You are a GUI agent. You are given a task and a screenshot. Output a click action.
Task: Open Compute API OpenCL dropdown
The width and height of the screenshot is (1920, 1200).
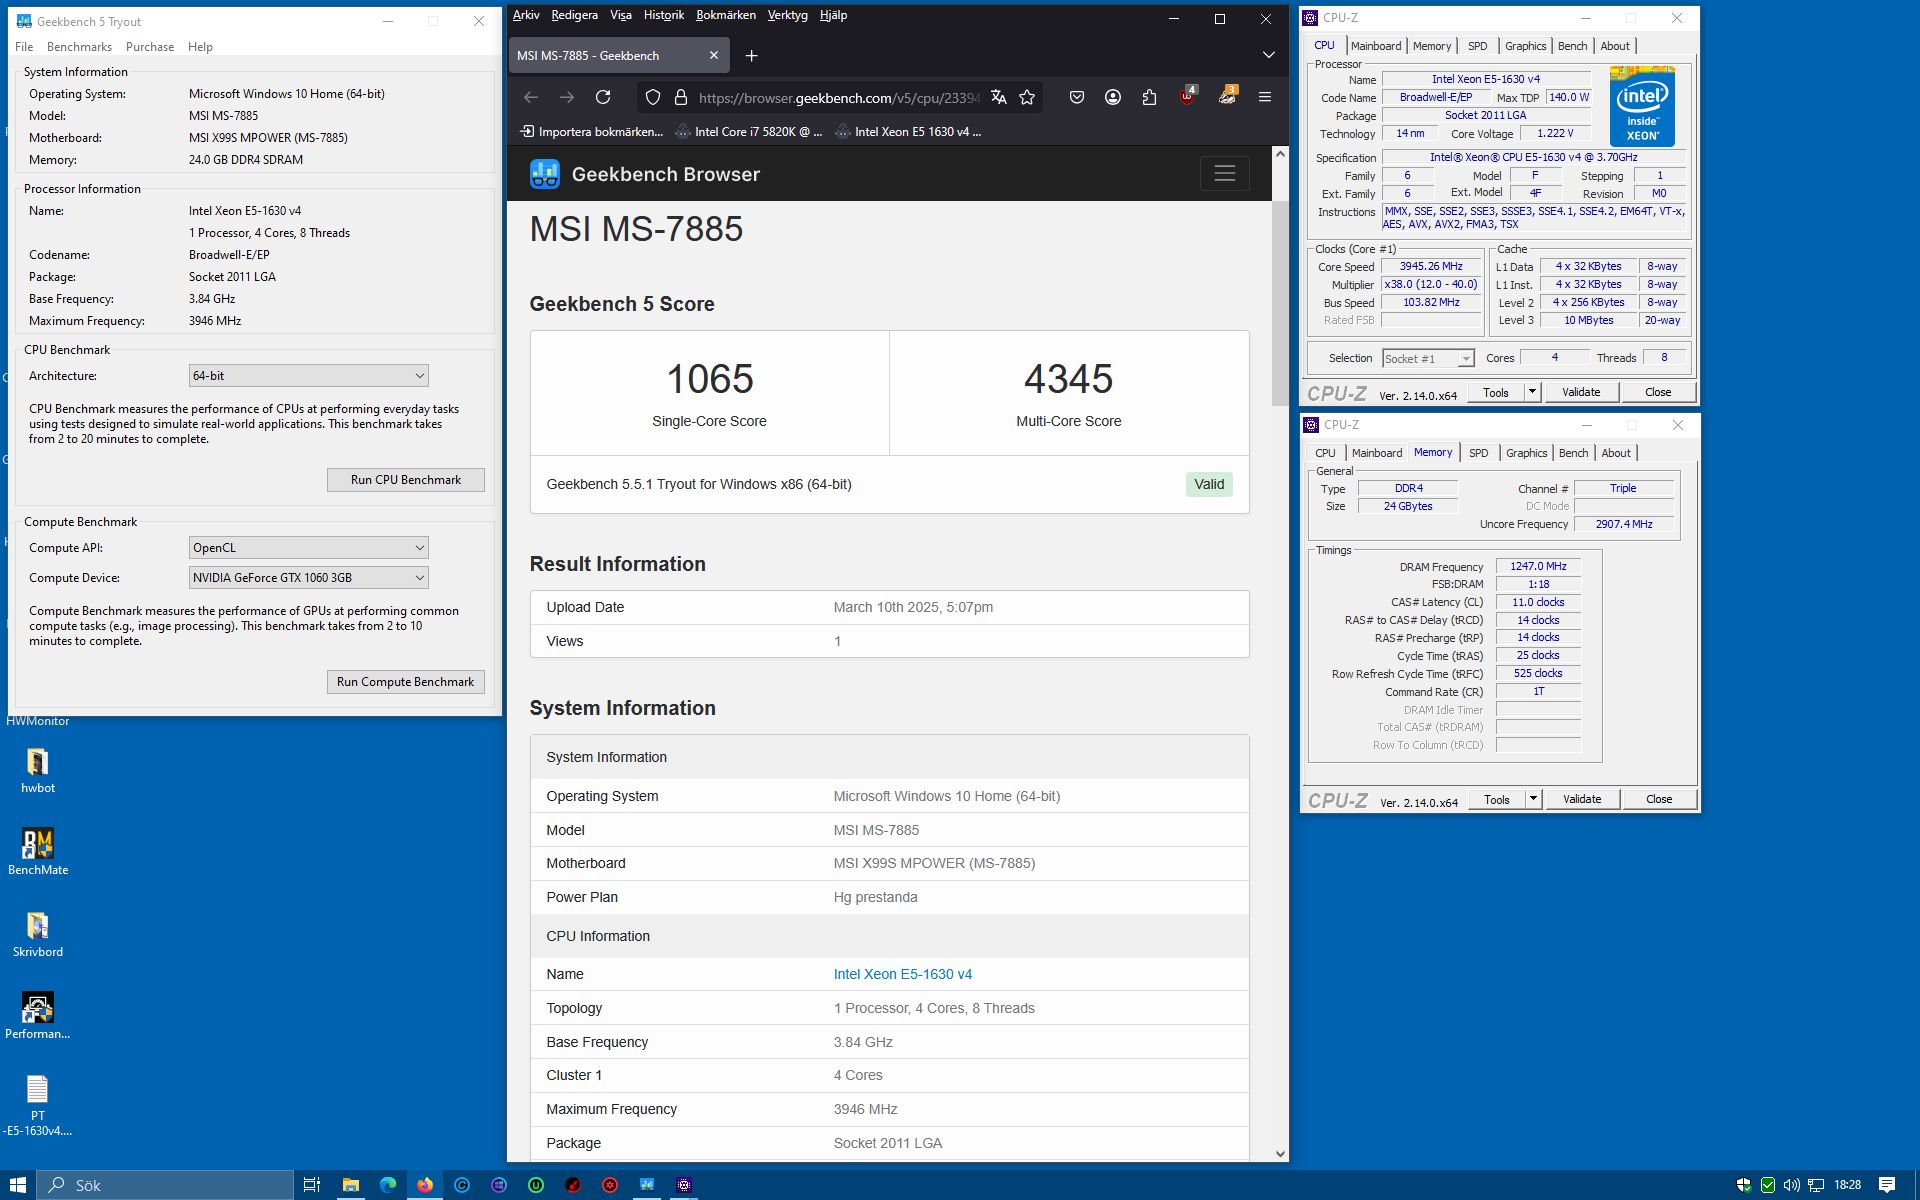pyautogui.click(x=309, y=548)
